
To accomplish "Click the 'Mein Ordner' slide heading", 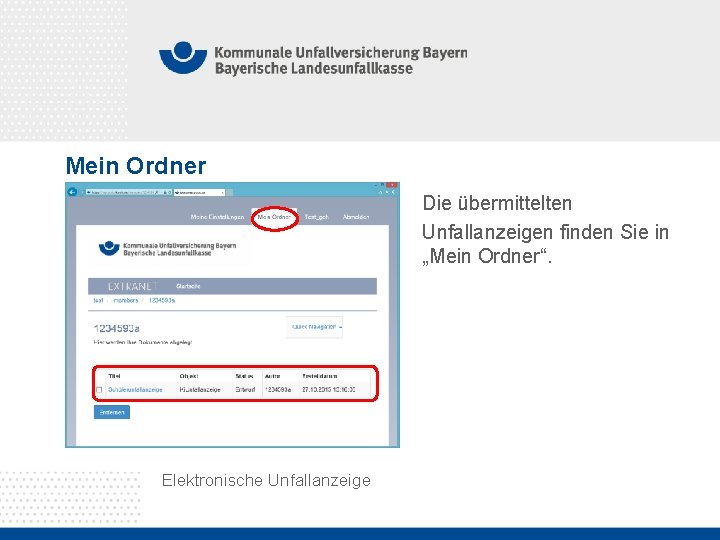I will (136, 166).
